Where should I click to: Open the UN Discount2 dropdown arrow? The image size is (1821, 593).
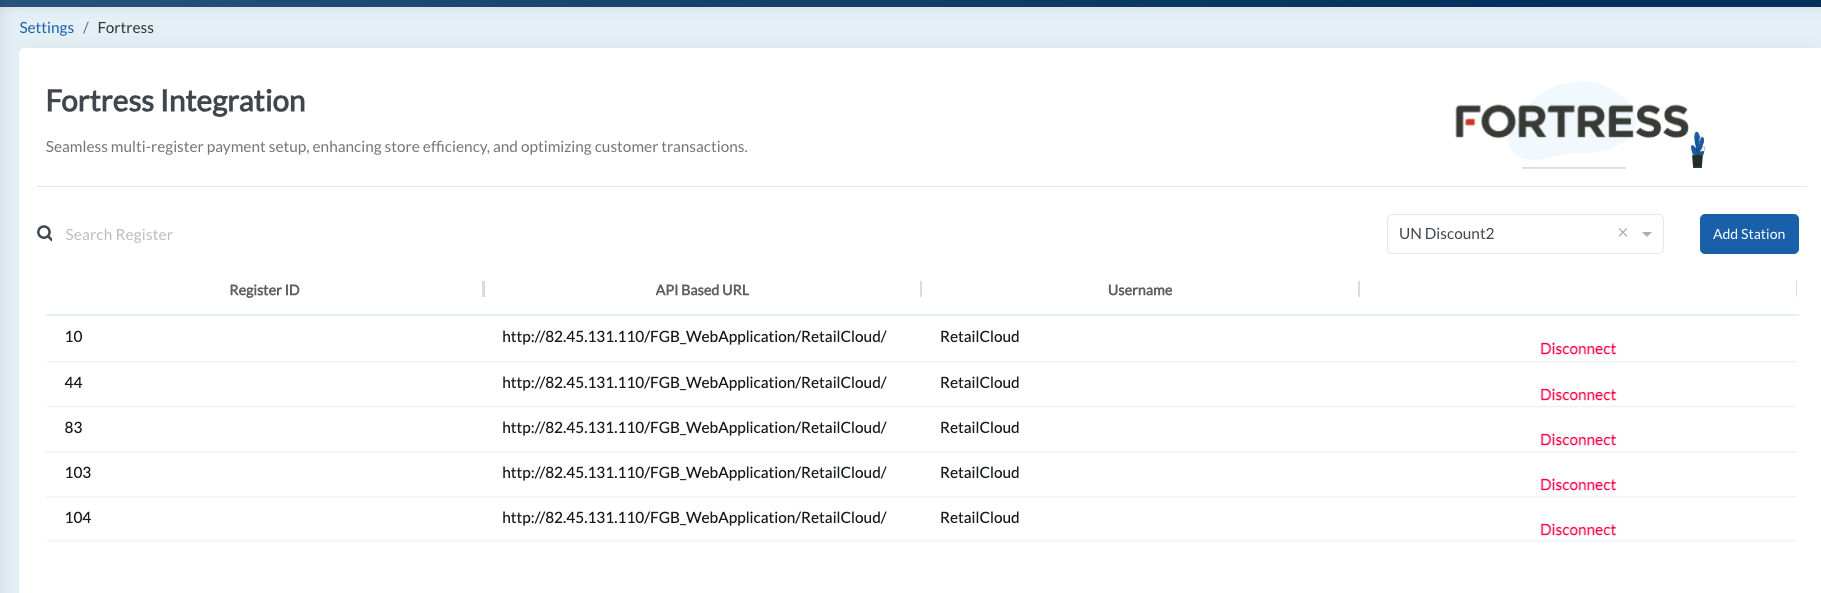(1647, 234)
